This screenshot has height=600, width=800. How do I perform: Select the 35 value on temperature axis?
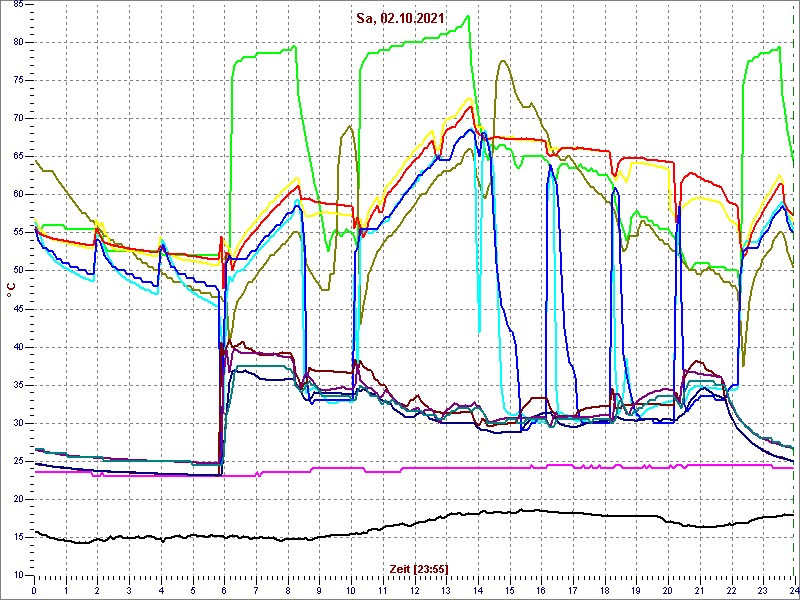[17, 385]
